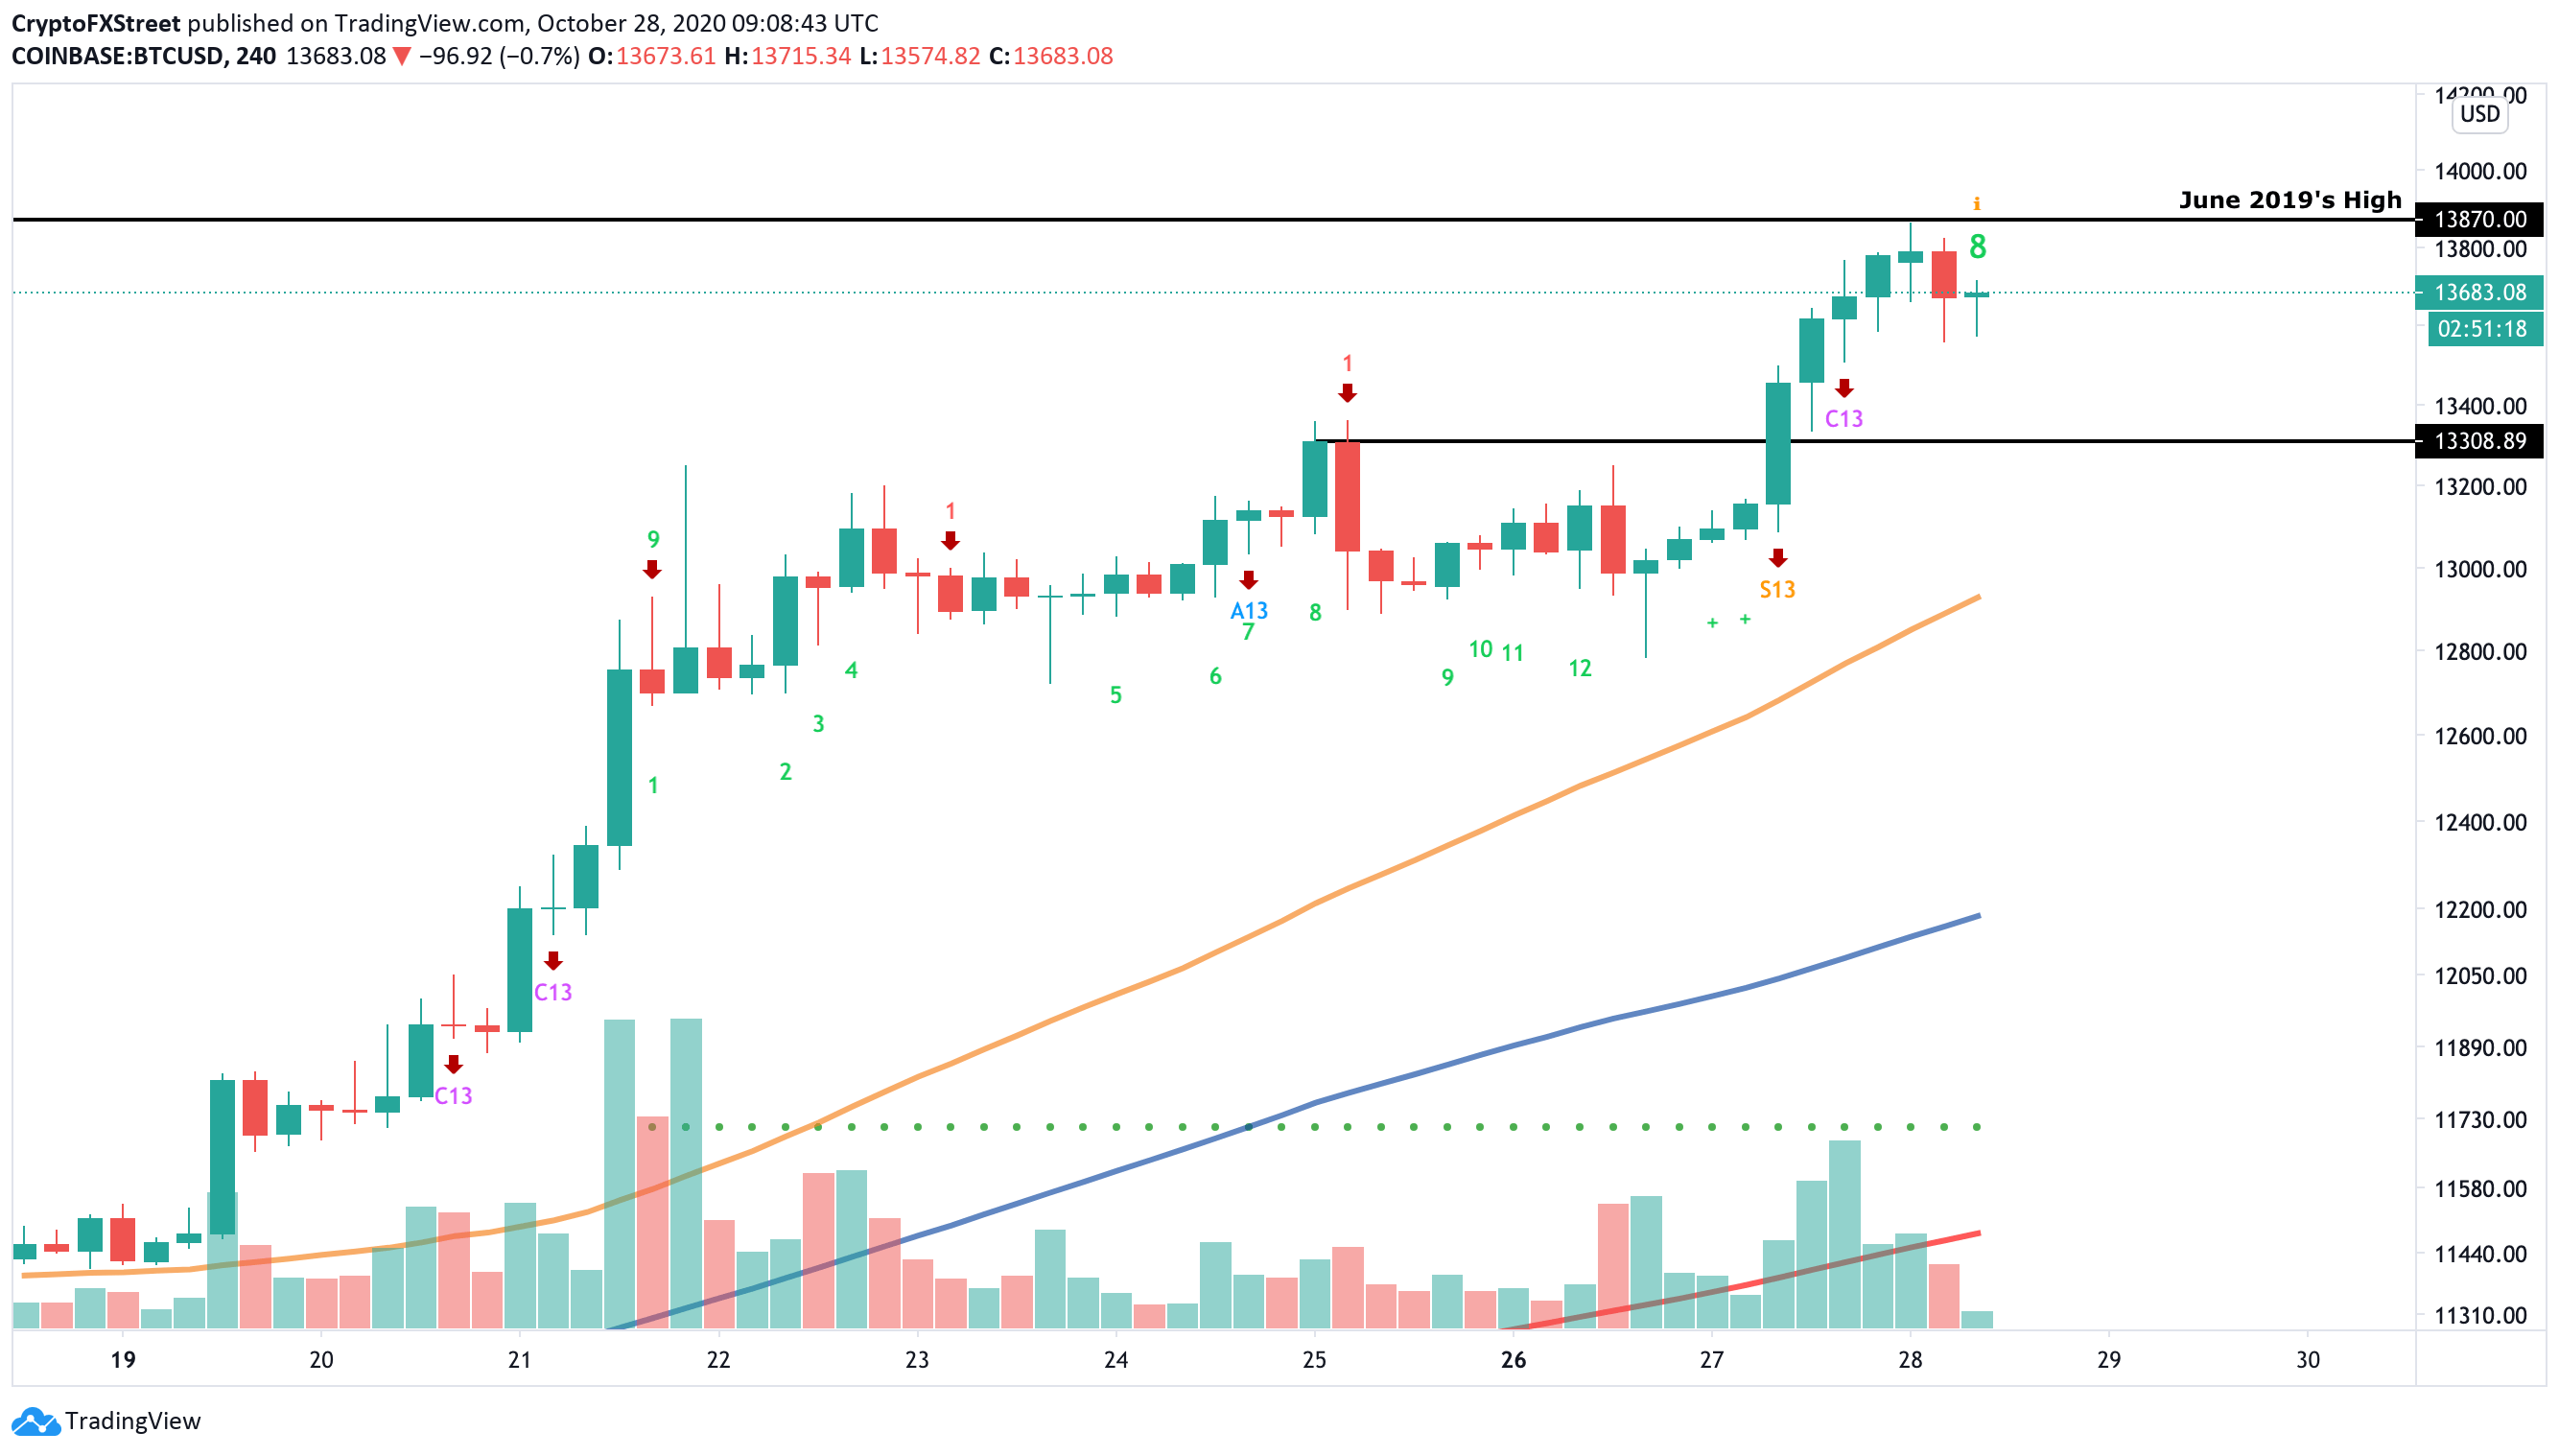Click the C13 label near date 27

coord(1843,419)
